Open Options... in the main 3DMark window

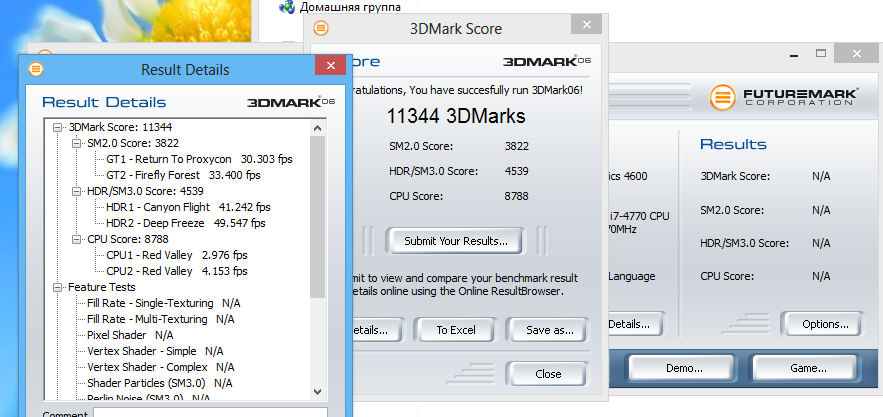pyautogui.click(x=824, y=324)
